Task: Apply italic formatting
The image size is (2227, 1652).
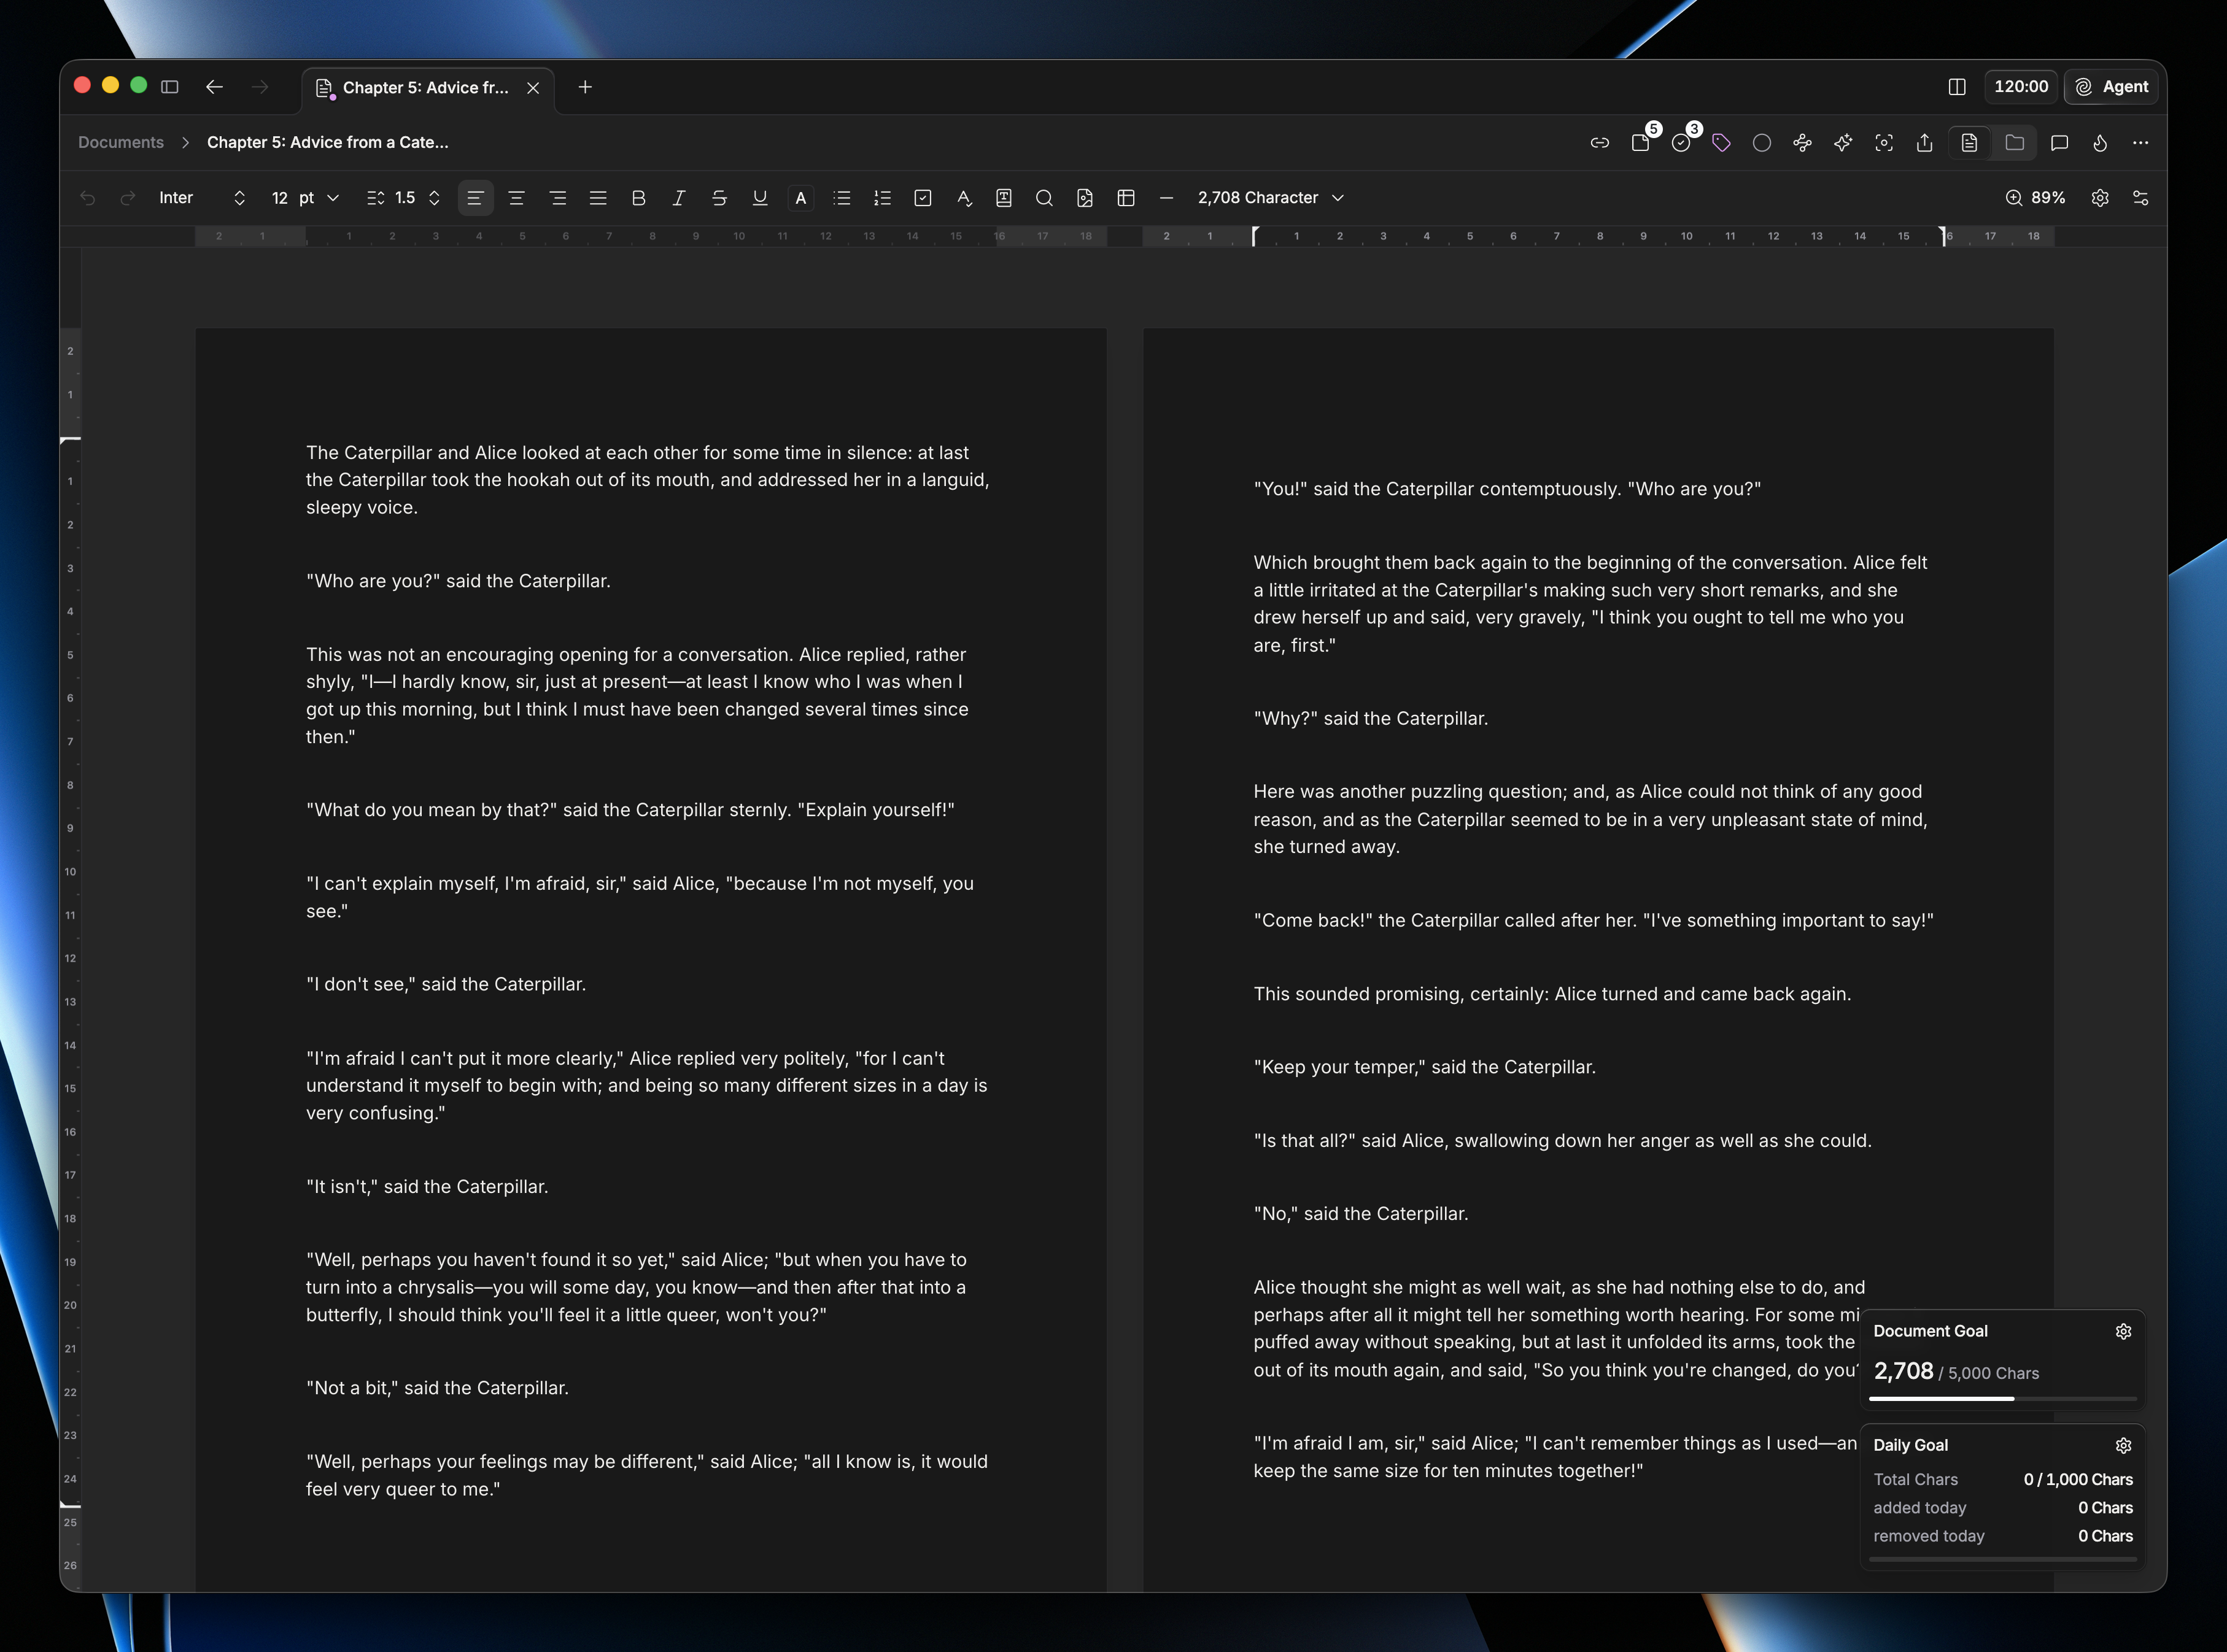Action: click(x=678, y=198)
